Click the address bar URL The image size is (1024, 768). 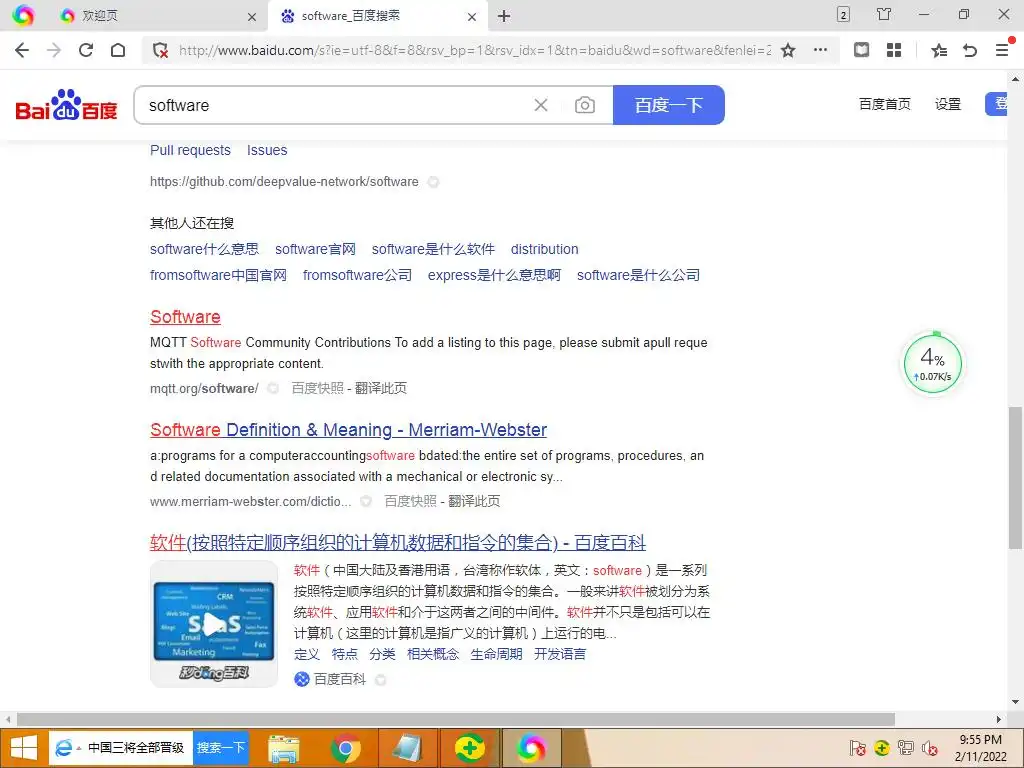[x=475, y=50]
